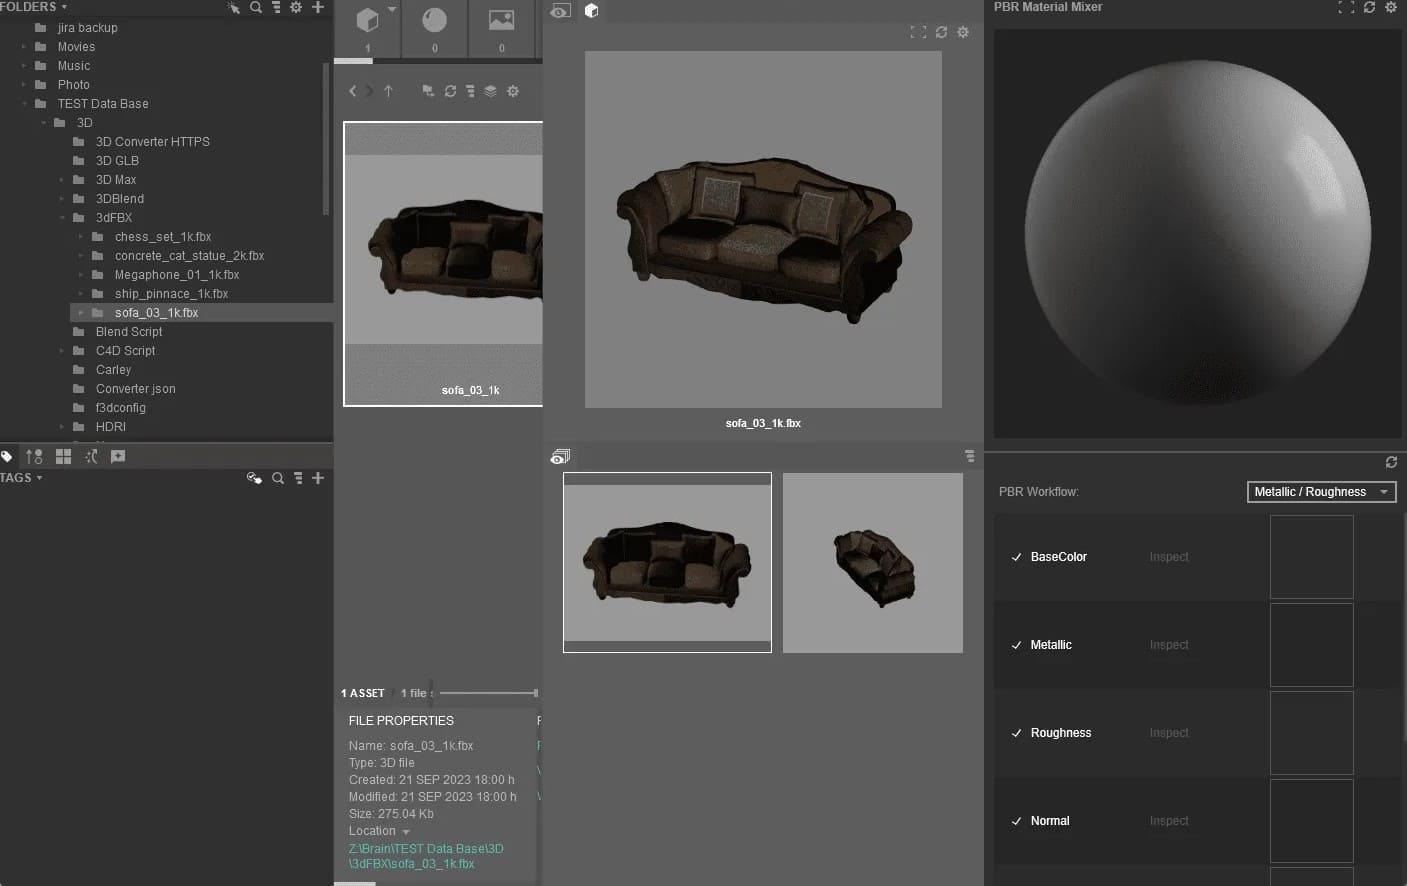
Task: Open the 3D cube viewer icon
Action: click(591, 11)
